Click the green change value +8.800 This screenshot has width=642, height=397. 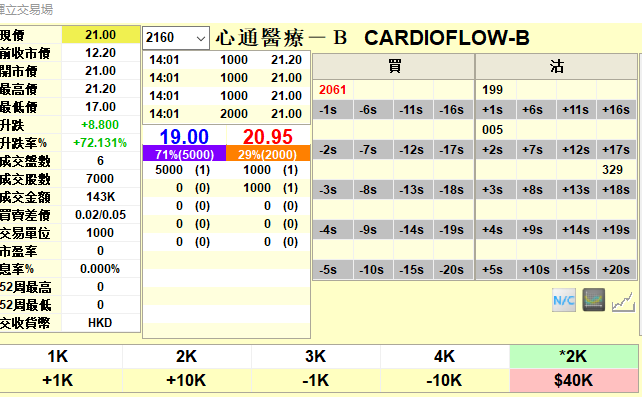pos(100,125)
